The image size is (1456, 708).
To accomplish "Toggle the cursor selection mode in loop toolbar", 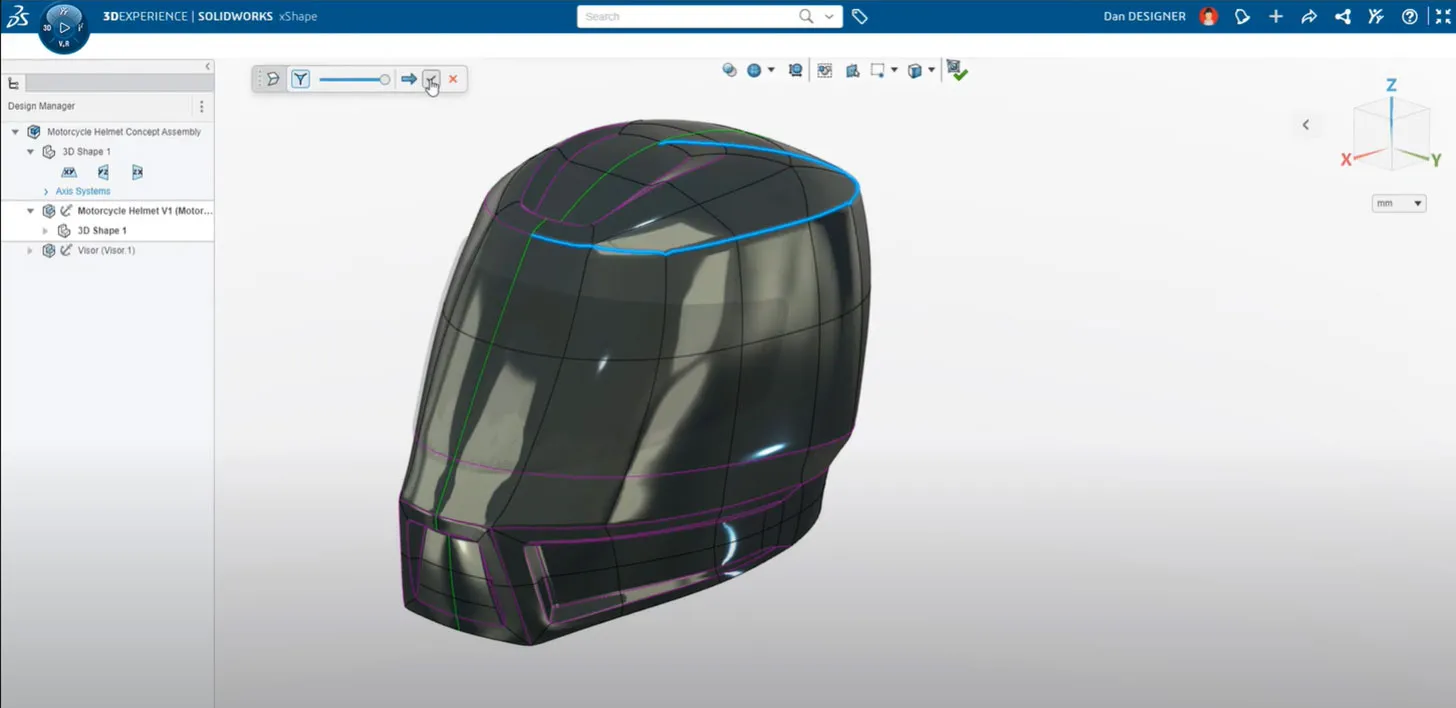I will [x=430, y=79].
